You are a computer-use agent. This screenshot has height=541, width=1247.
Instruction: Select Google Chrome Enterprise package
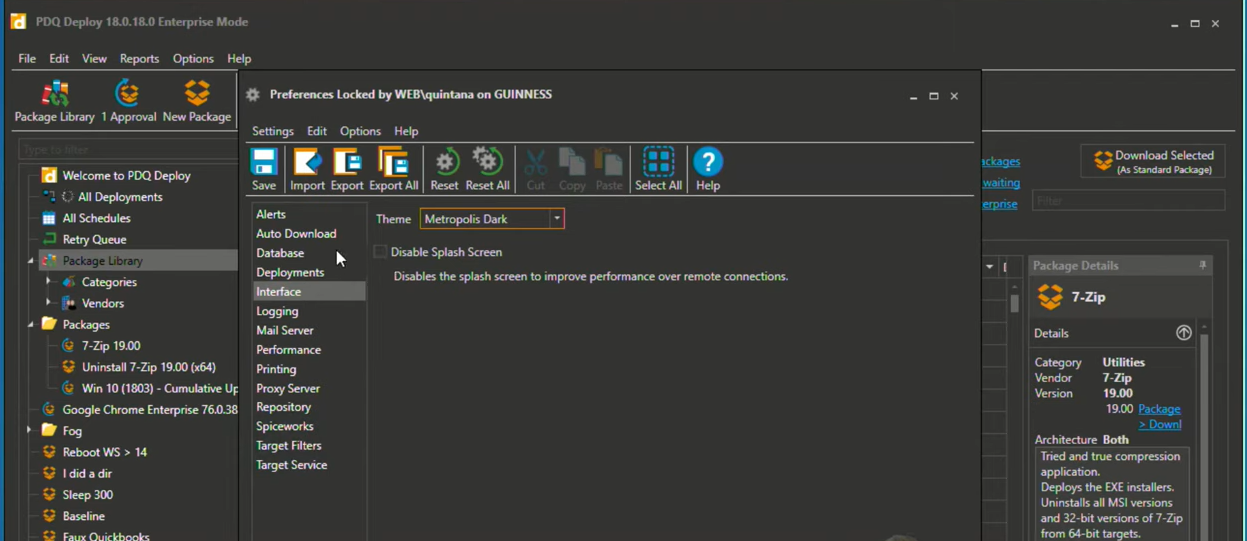point(150,410)
